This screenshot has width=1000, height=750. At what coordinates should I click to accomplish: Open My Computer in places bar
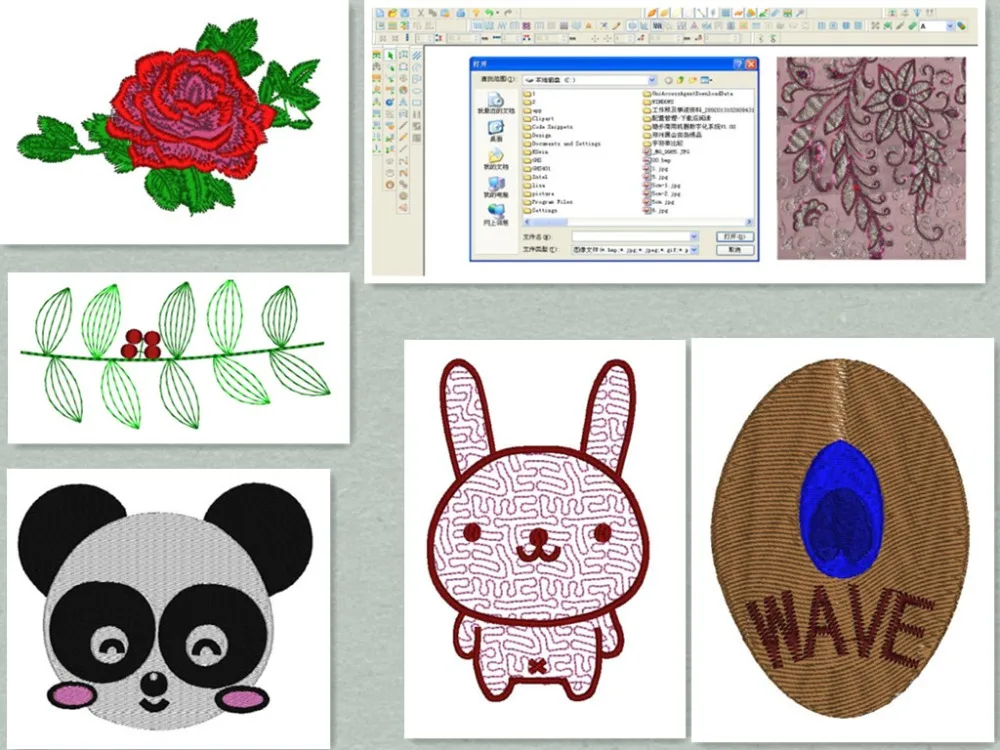[496, 187]
